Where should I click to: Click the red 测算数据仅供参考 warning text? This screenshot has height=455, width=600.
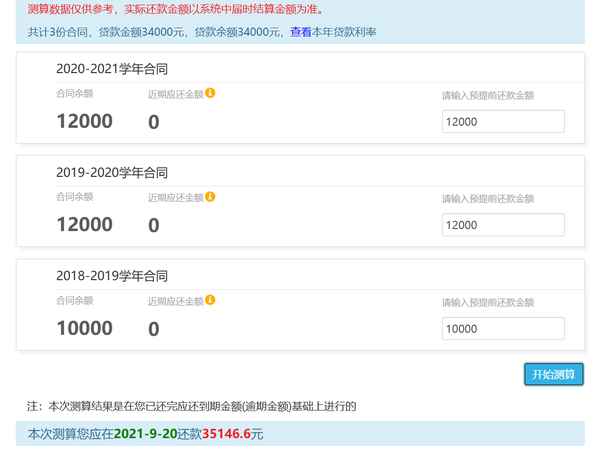pos(176,9)
